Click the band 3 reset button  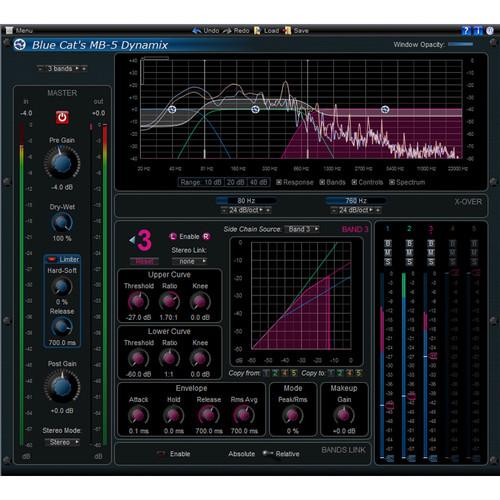144,261
